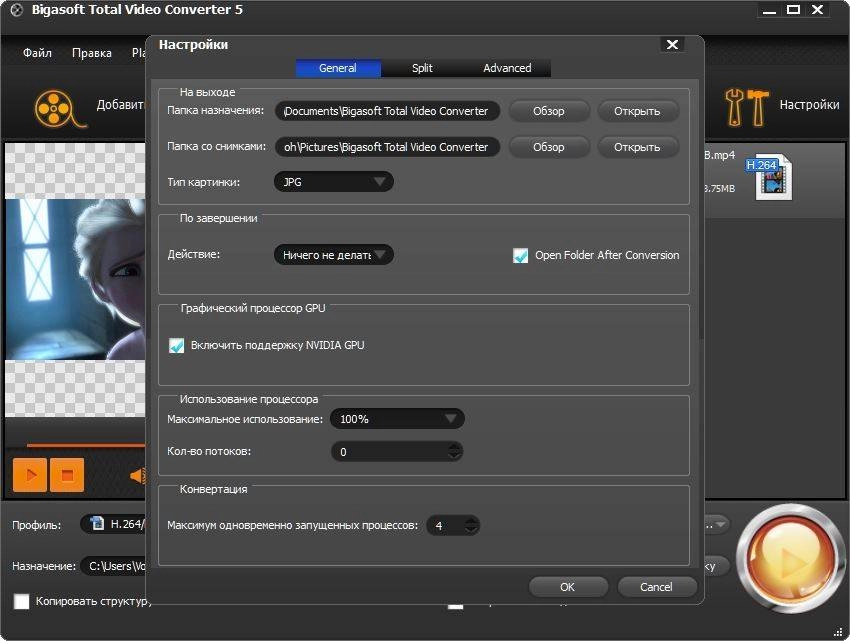Screen dimensions: 850x641
Task: Toggle Копировать структуру checkbox
Action: click(22, 601)
